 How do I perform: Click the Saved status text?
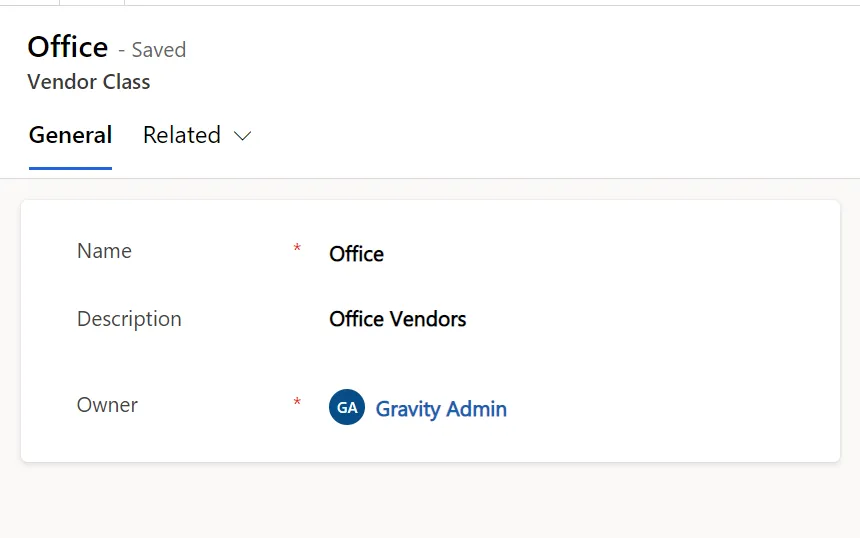(159, 50)
